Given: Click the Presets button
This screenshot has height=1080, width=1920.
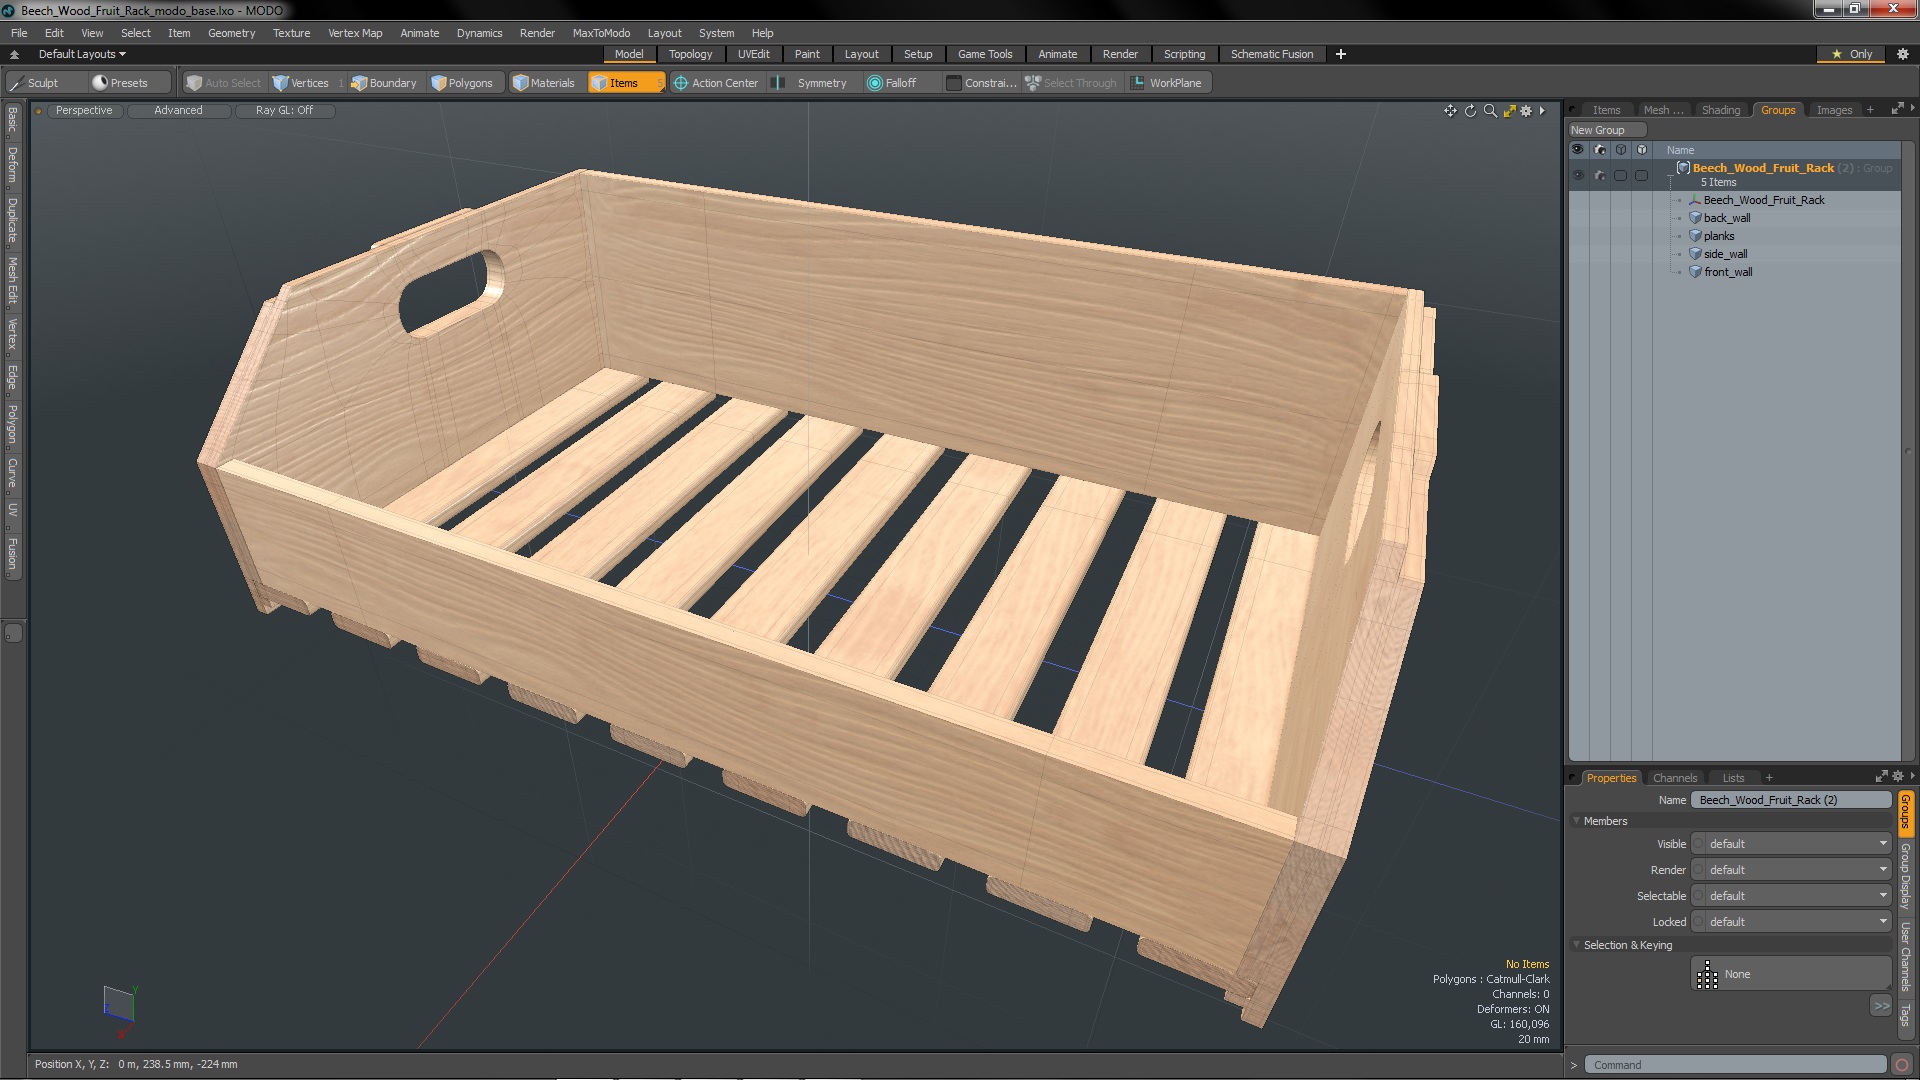Looking at the screenshot, I should point(120,83).
